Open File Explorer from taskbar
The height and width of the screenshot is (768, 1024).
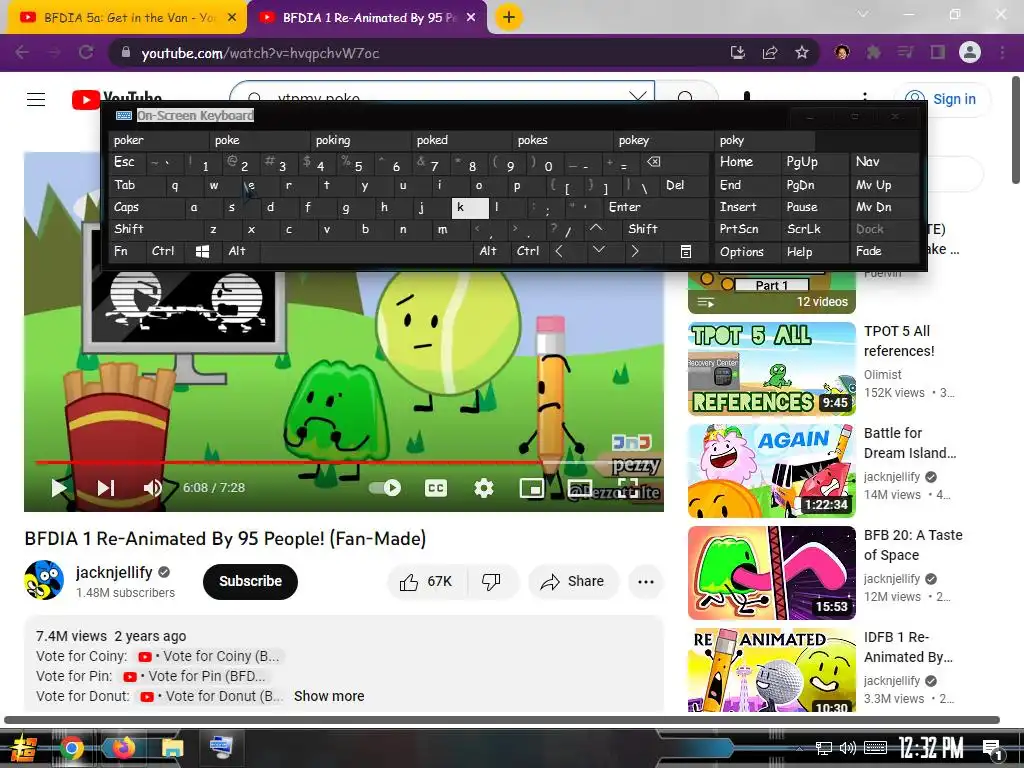pos(172,748)
